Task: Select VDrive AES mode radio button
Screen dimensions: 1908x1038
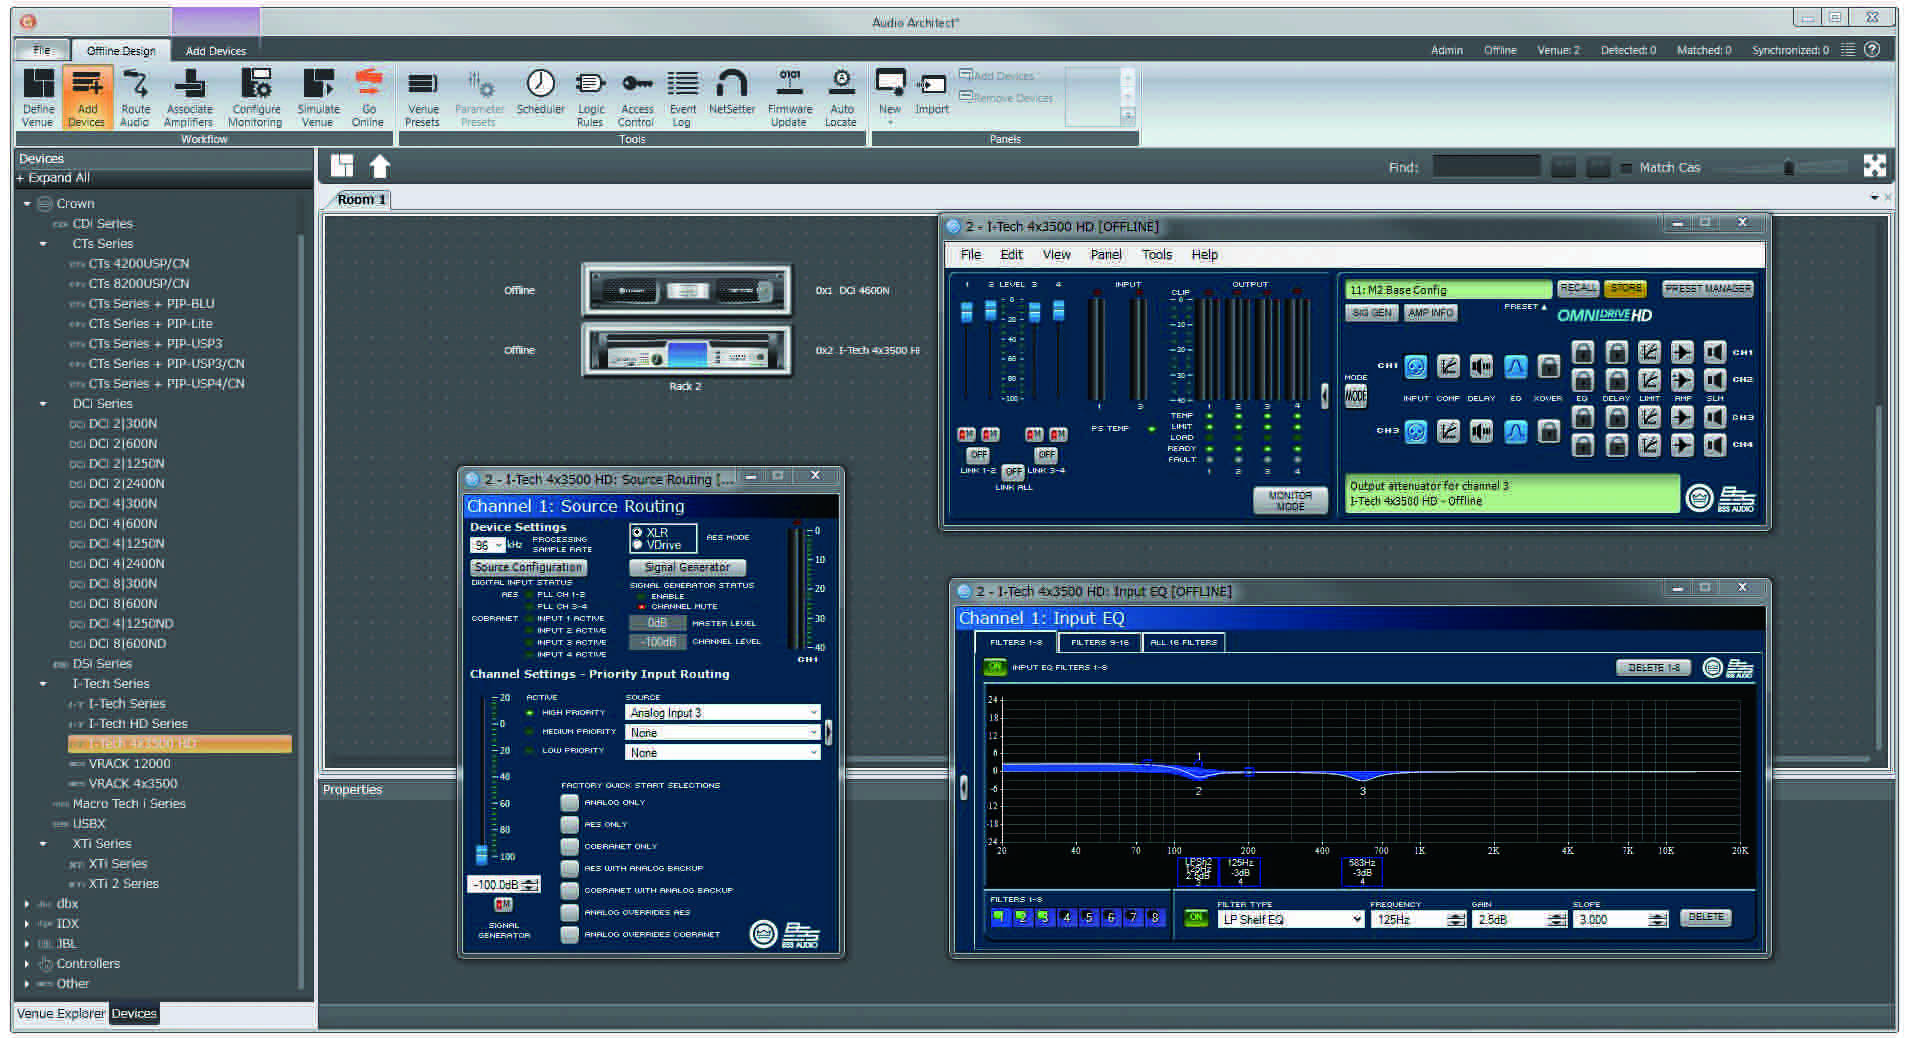Action: (638, 545)
